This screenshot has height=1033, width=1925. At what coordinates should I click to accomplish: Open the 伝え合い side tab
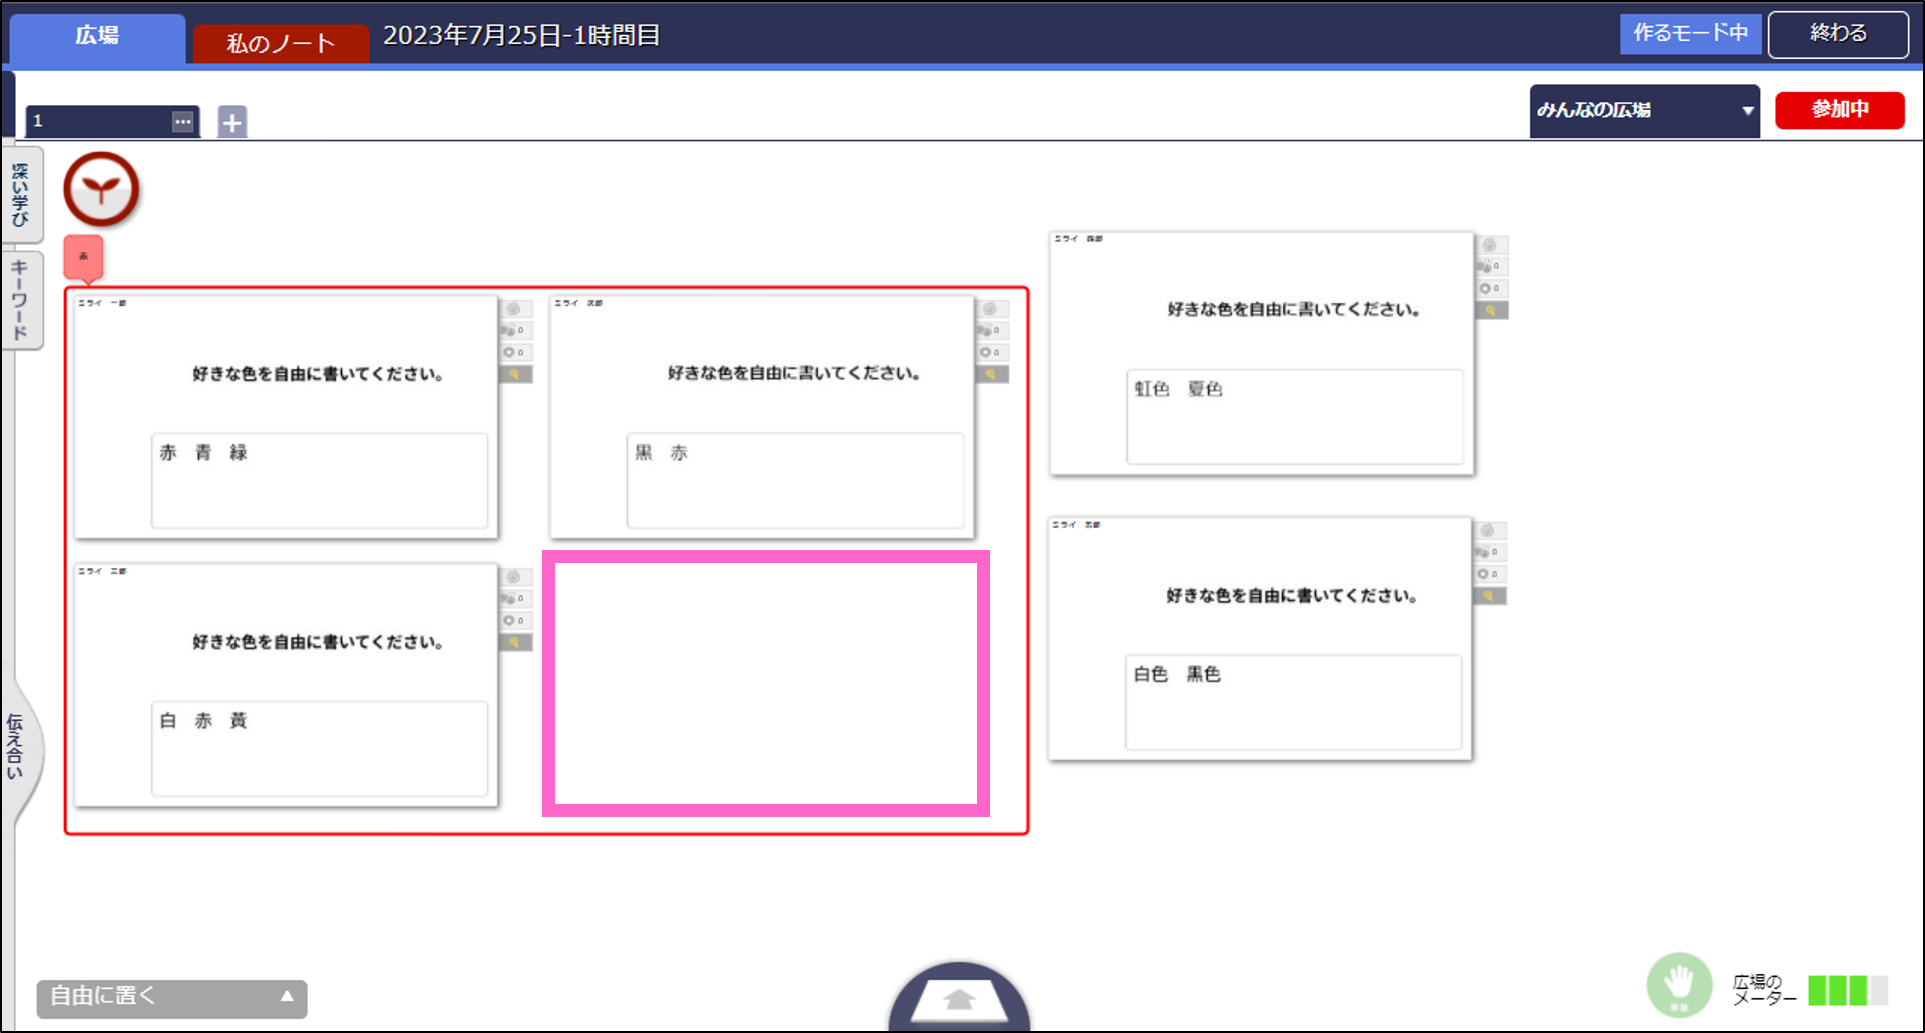pyautogui.click(x=19, y=747)
